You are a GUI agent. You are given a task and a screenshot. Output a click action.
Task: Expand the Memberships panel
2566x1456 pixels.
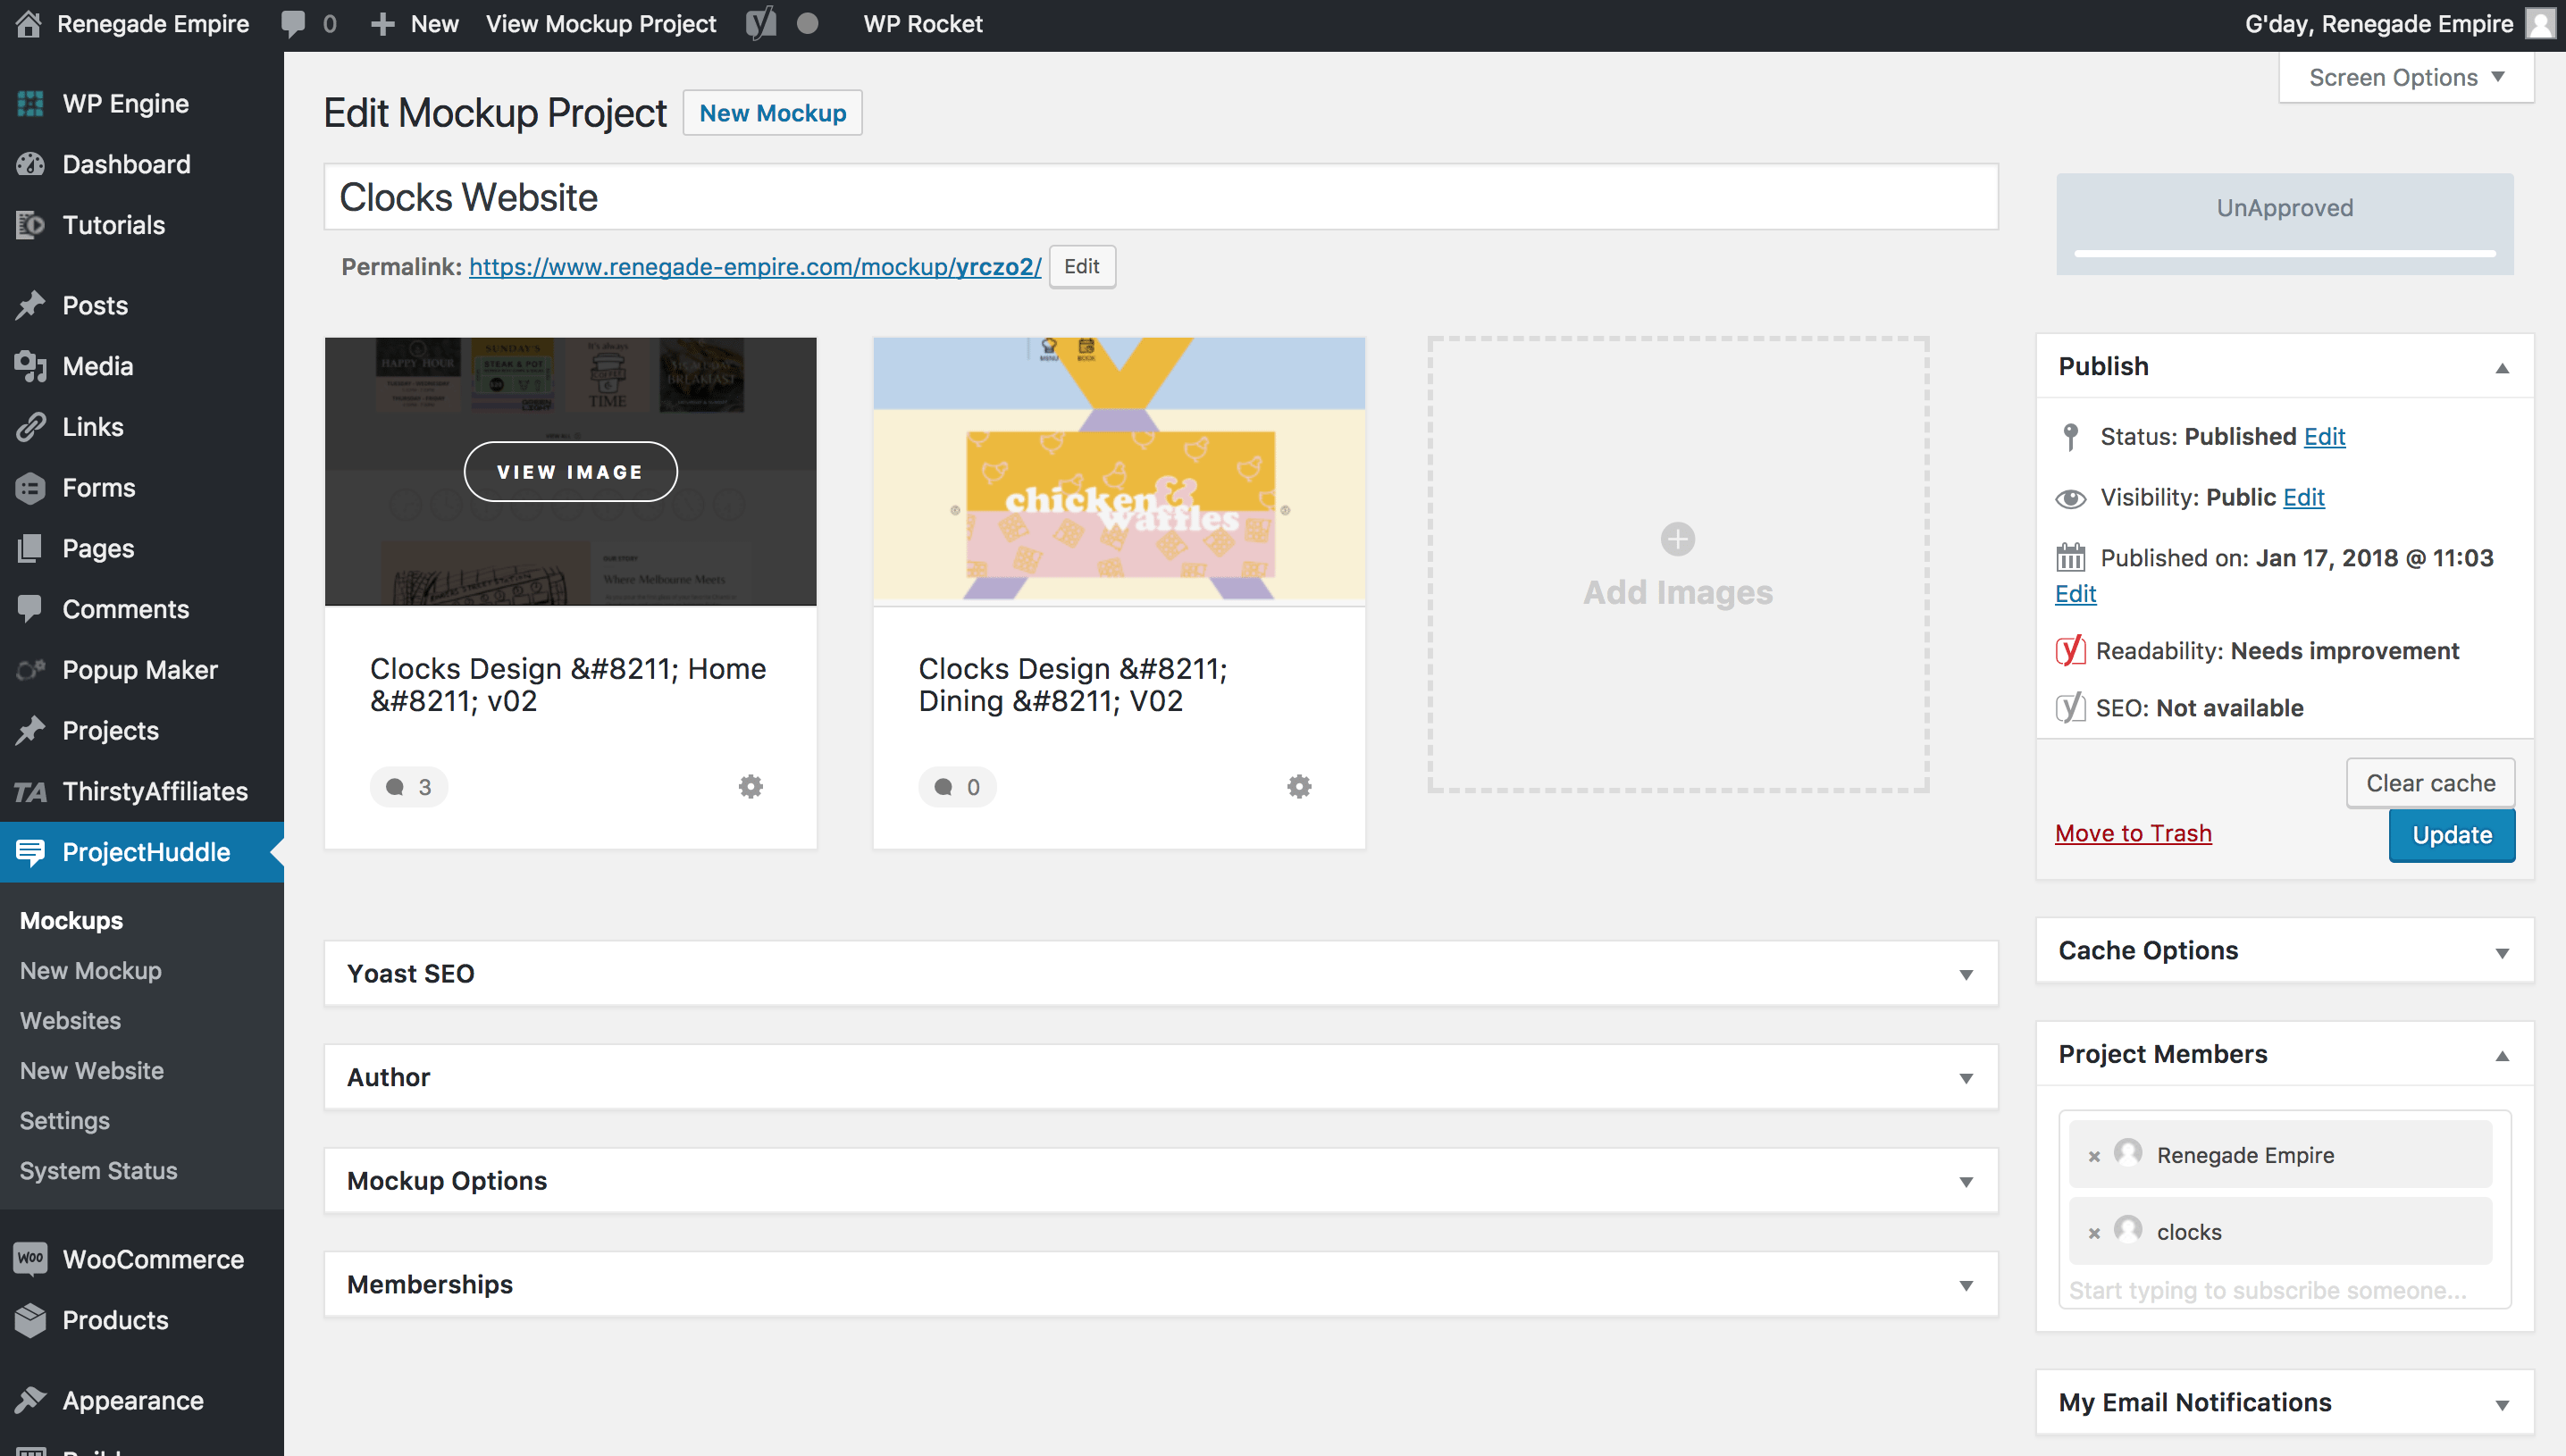[1965, 1286]
